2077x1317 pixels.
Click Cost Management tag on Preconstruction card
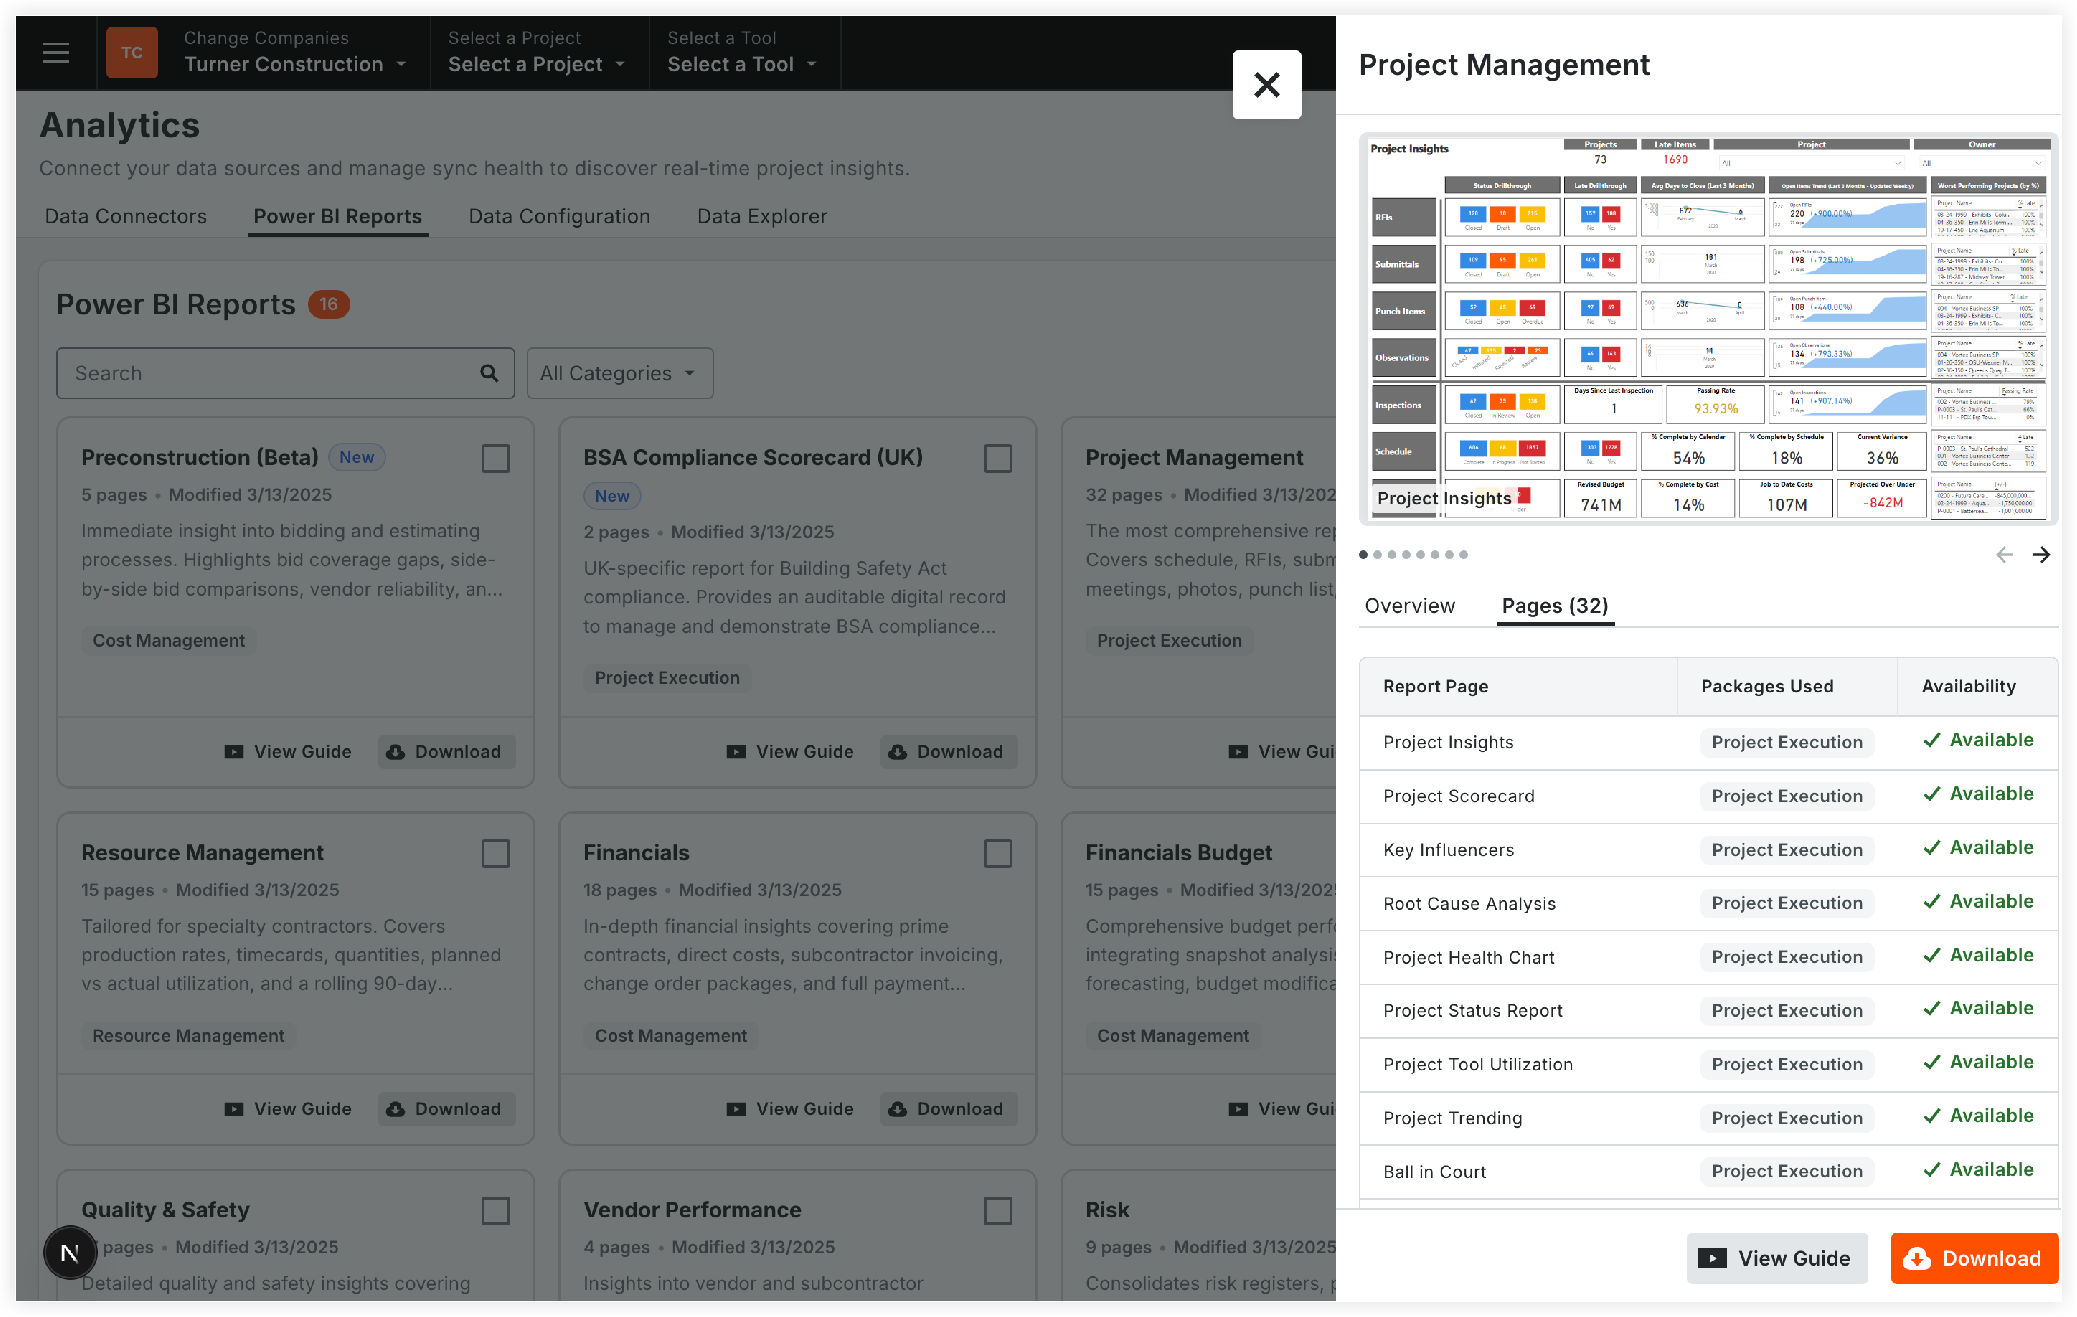coord(169,641)
